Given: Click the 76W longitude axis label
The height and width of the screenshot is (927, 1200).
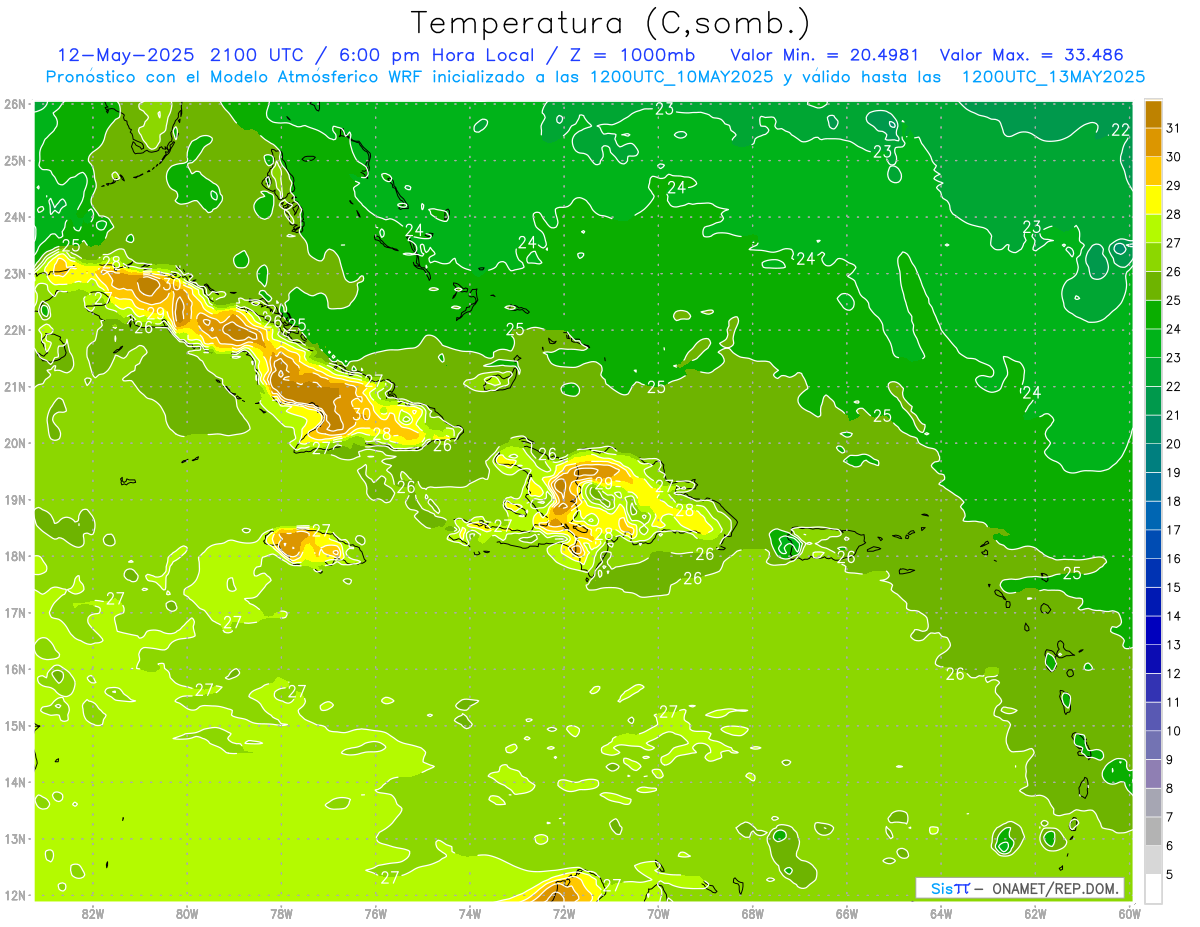Looking at the screenshot, I should coord(376,913).
